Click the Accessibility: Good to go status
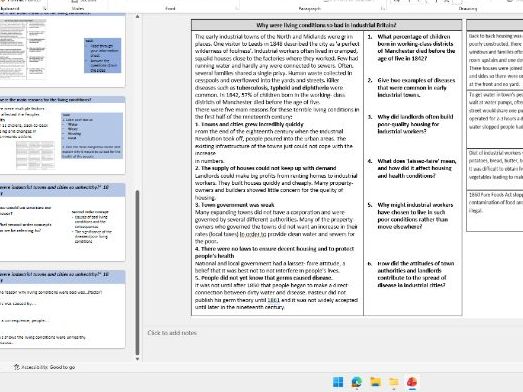Viewport: 523px width, 392px height. click(x=44, y=367)
